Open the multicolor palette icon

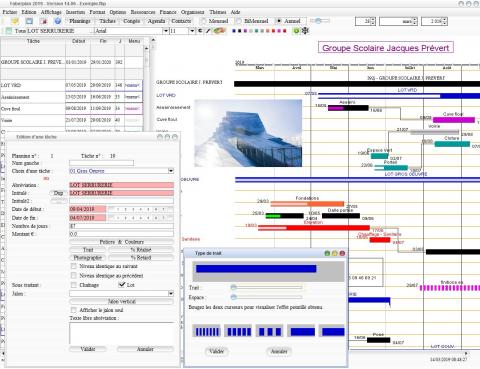[x=219, y=31]
